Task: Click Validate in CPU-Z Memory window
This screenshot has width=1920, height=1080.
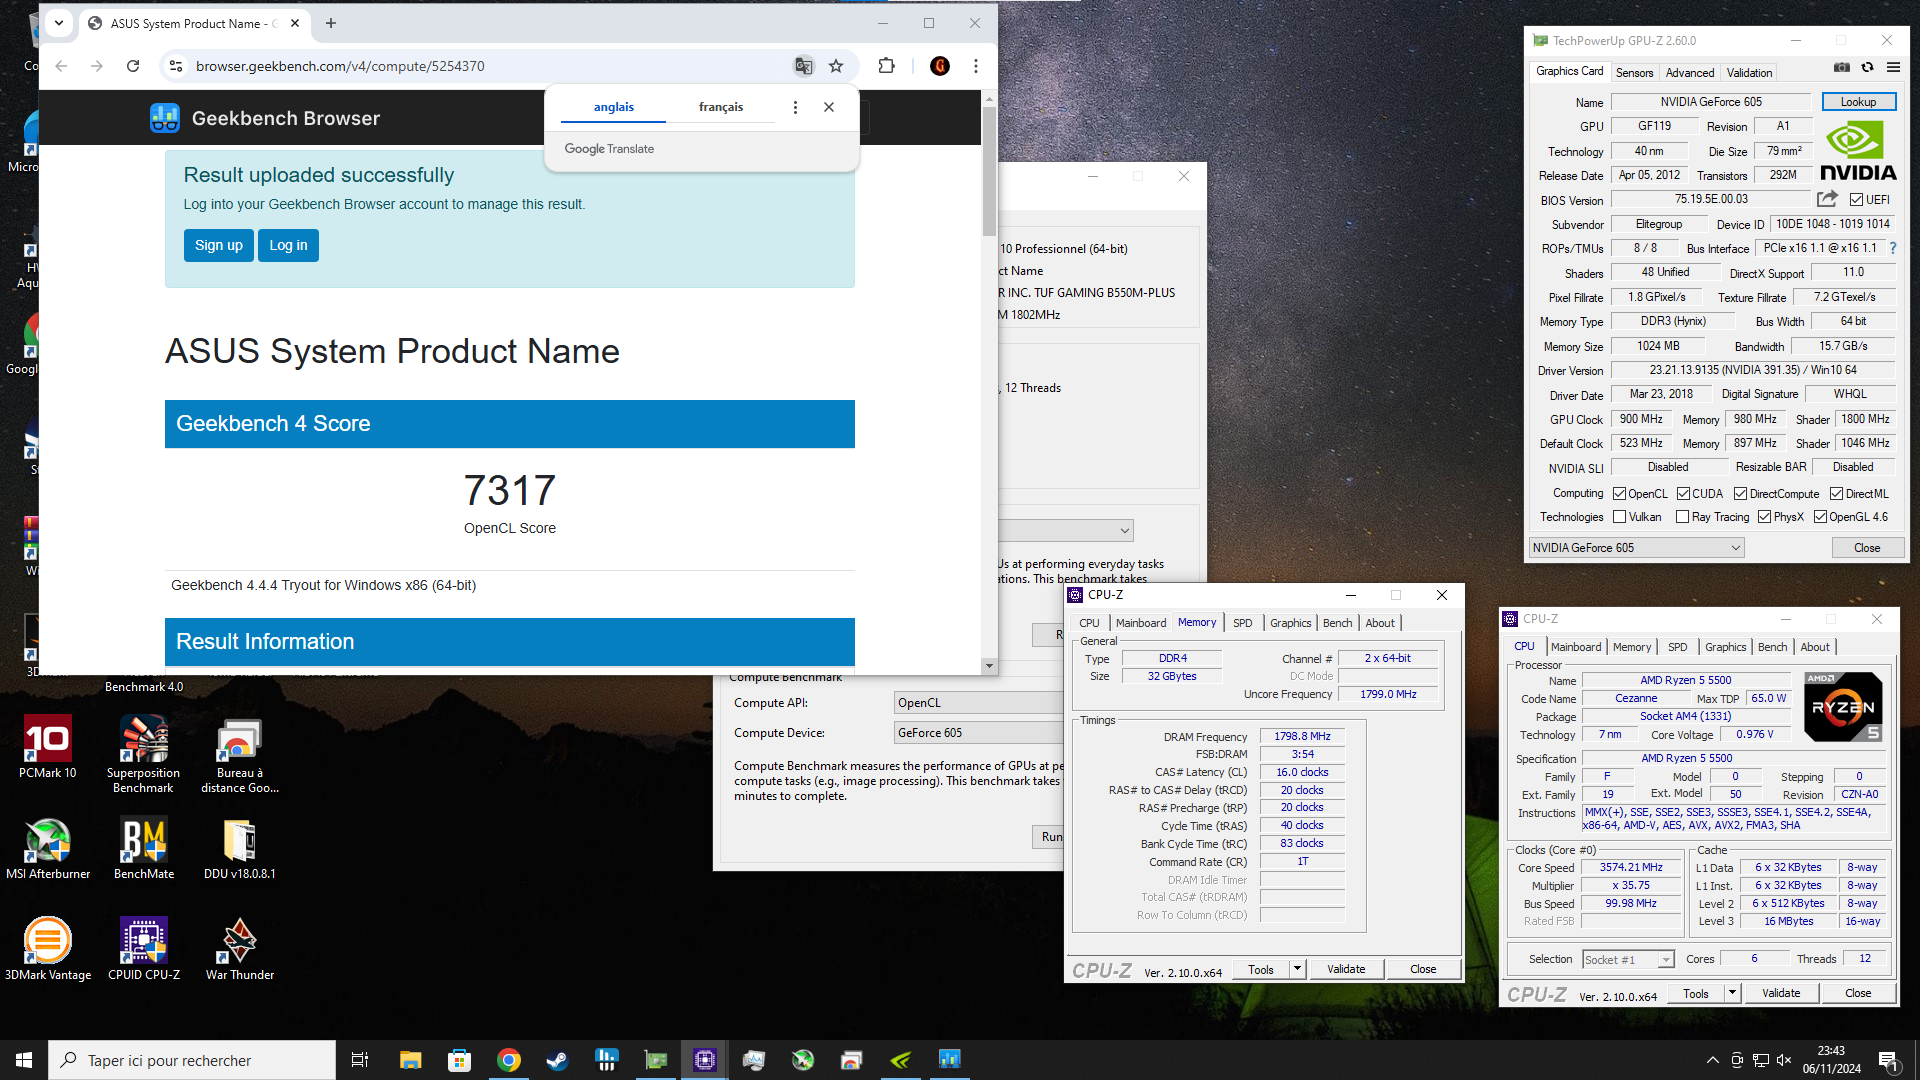Action: click(x=1346, y=969)
